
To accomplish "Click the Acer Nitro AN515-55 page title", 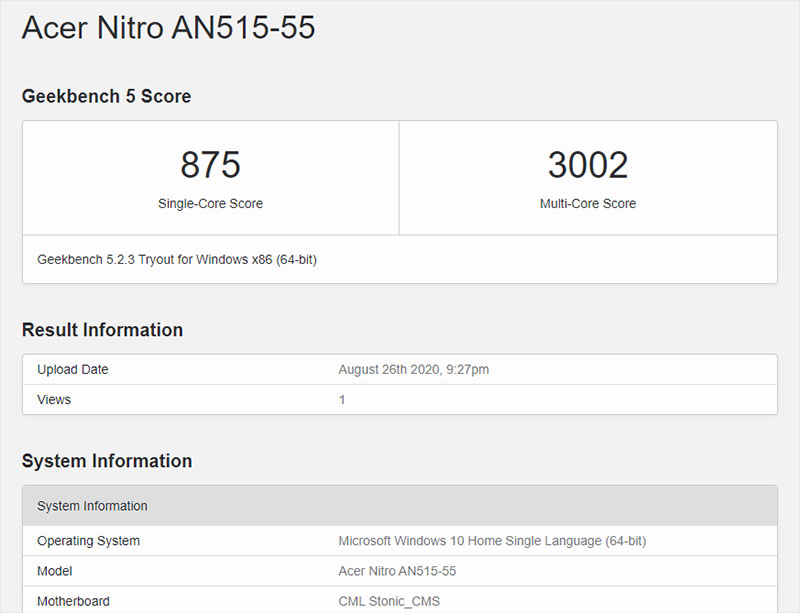I will [168, 27].
